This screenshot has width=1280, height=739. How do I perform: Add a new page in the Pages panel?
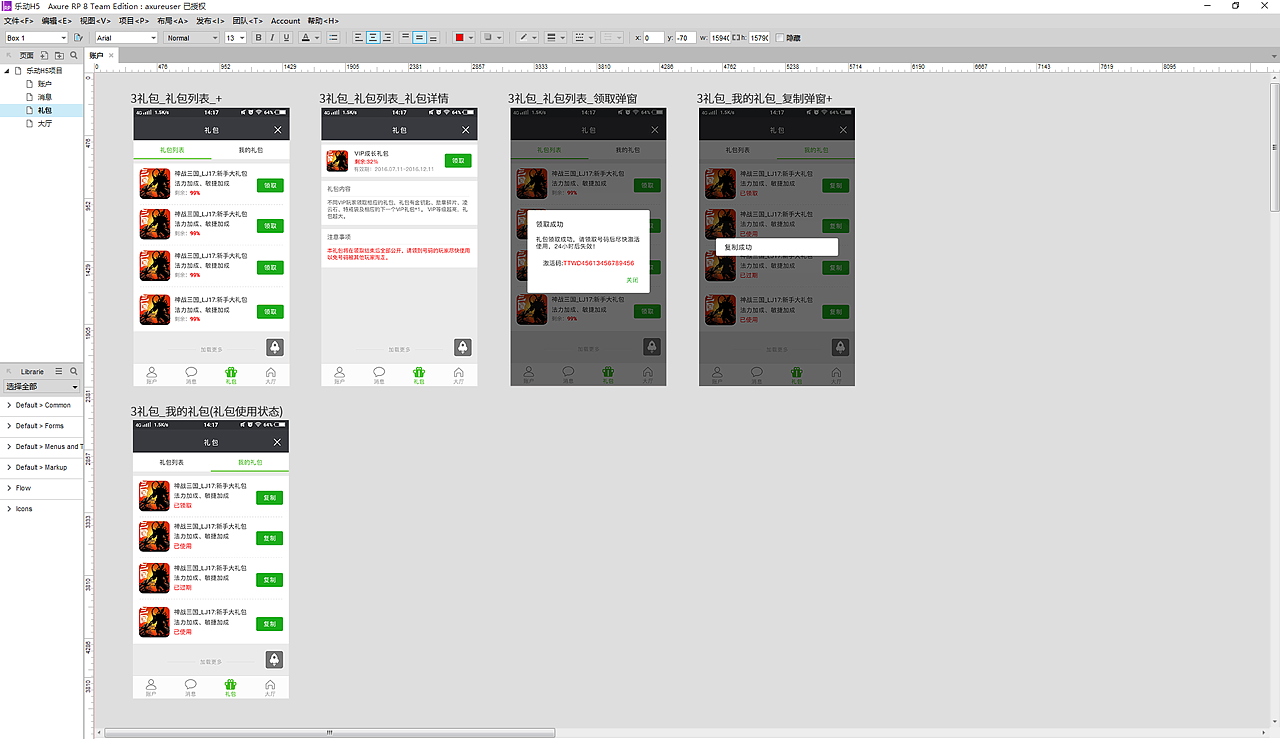[x=44, y=55]
